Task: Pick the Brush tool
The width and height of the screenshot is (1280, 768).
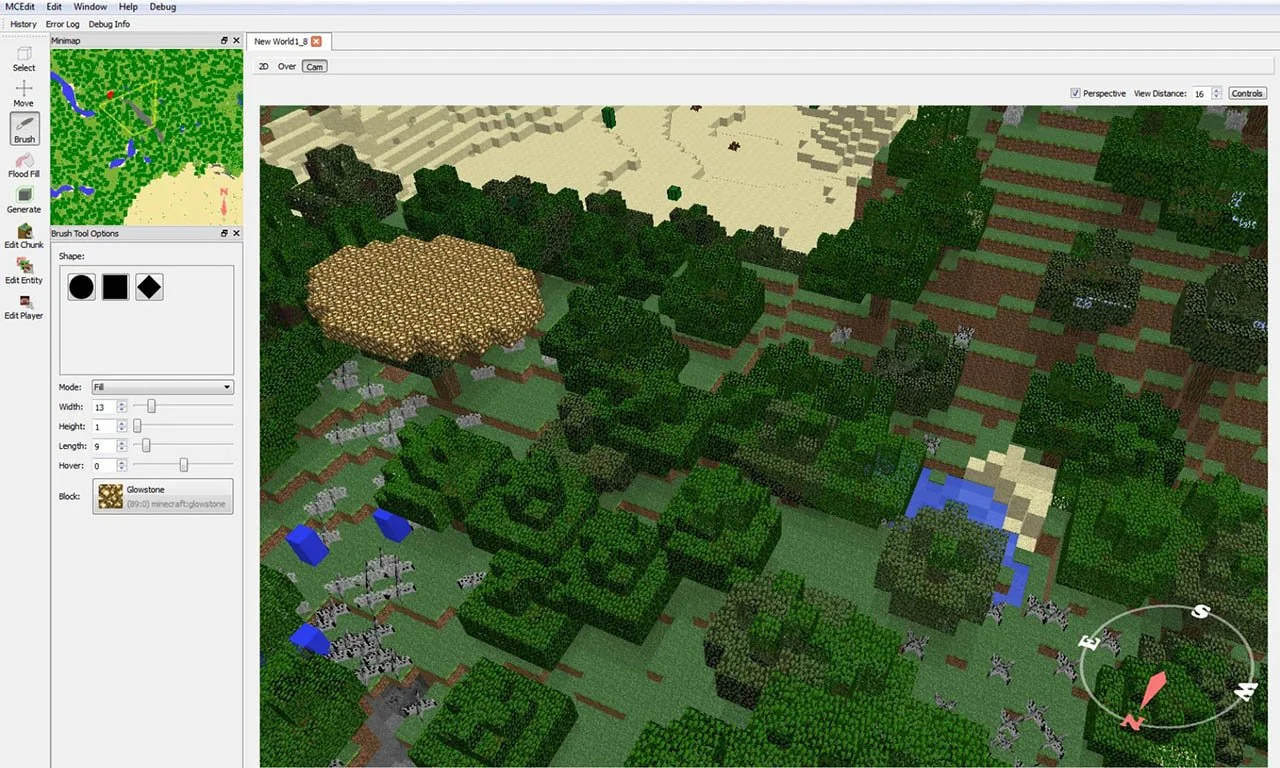Action: click(x=24, y=129)
